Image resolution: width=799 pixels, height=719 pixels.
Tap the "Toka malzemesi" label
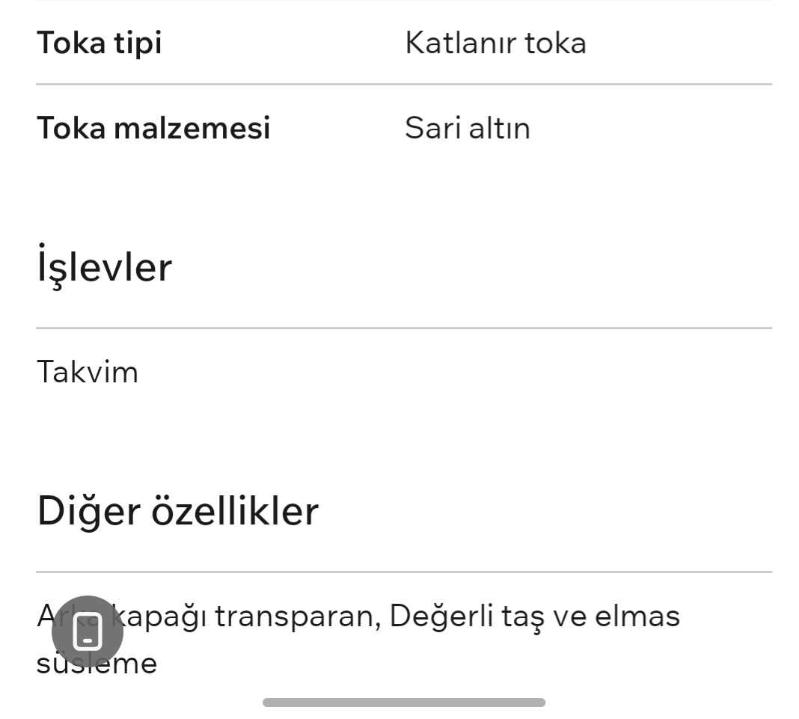pos(153,128)
